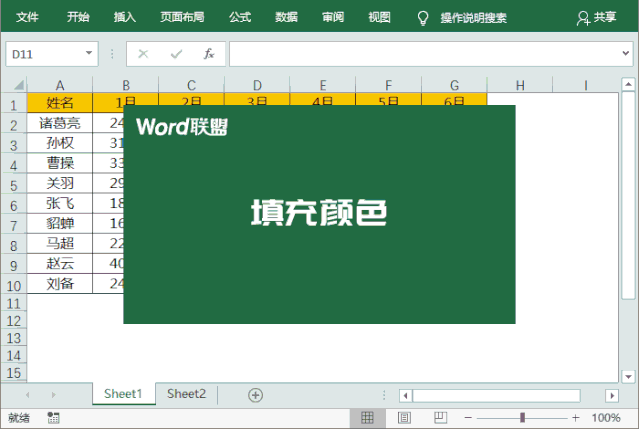This screenshot has width=639, height=429.
Task: Open the 插入 ribbon tab
Action: [125, 17]
